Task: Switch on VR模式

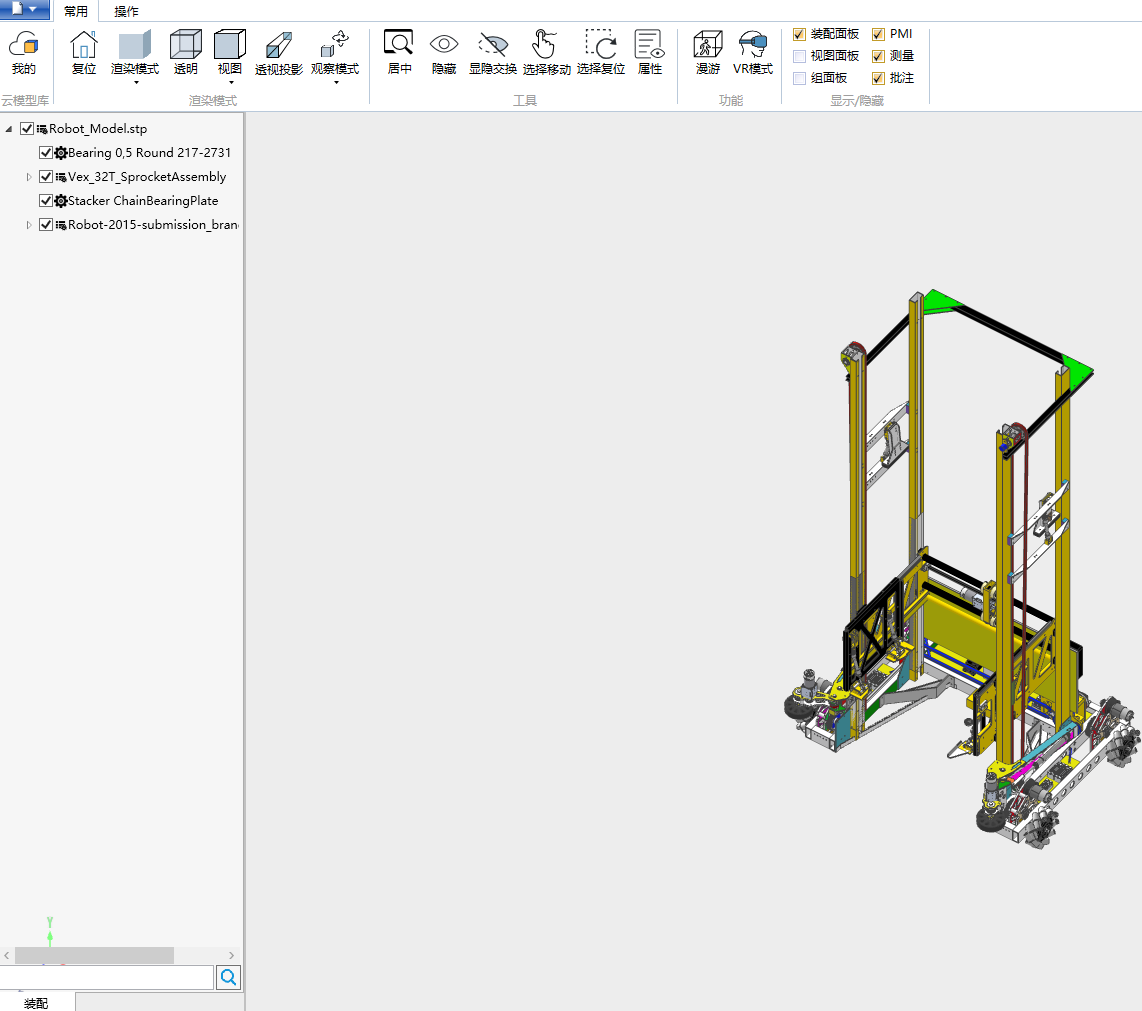Action: [x=752, y=52]
